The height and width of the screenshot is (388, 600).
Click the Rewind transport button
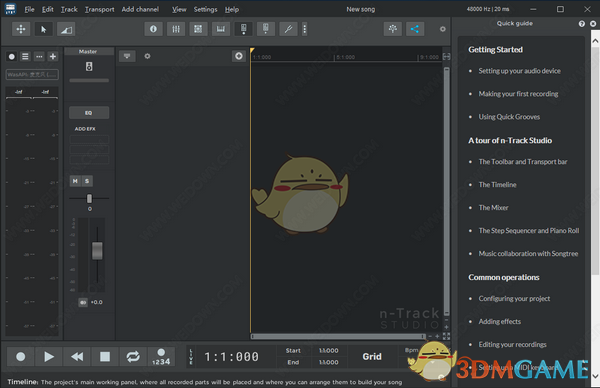click(77, 357)
